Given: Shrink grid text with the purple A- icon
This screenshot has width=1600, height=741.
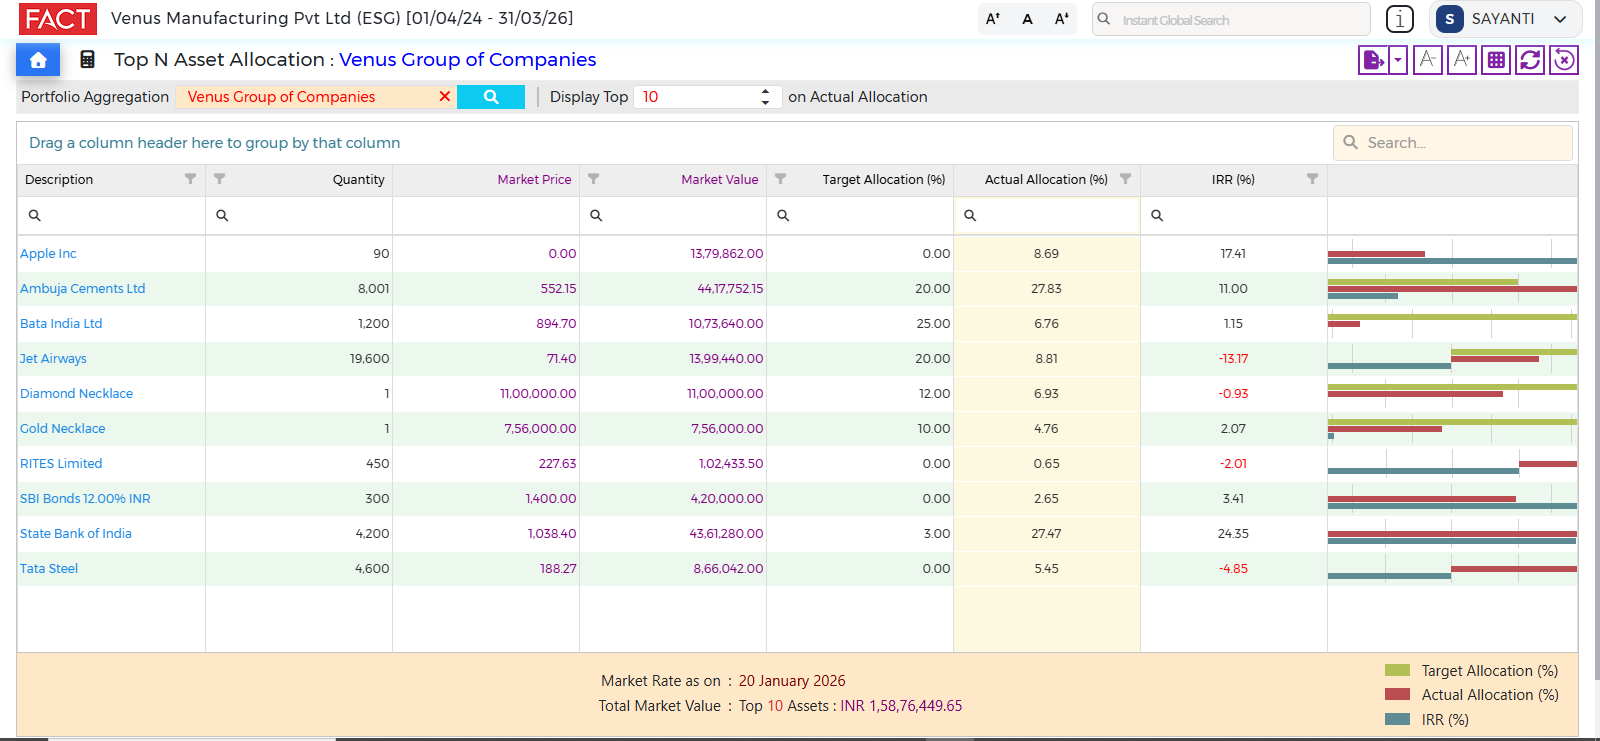Looking at the screenshot, I should coord(1428,60).
